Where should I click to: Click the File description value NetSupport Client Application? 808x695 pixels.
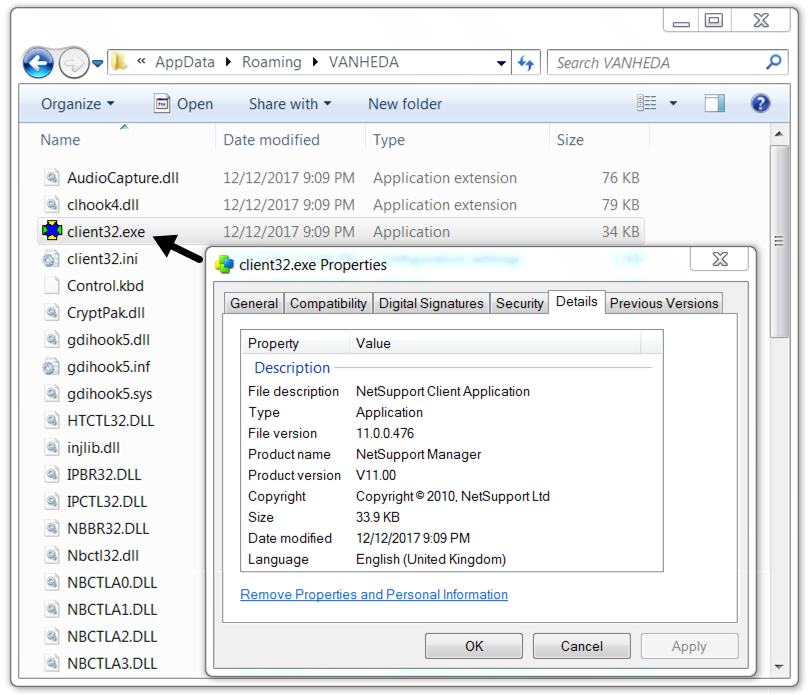tap(443, 392)
